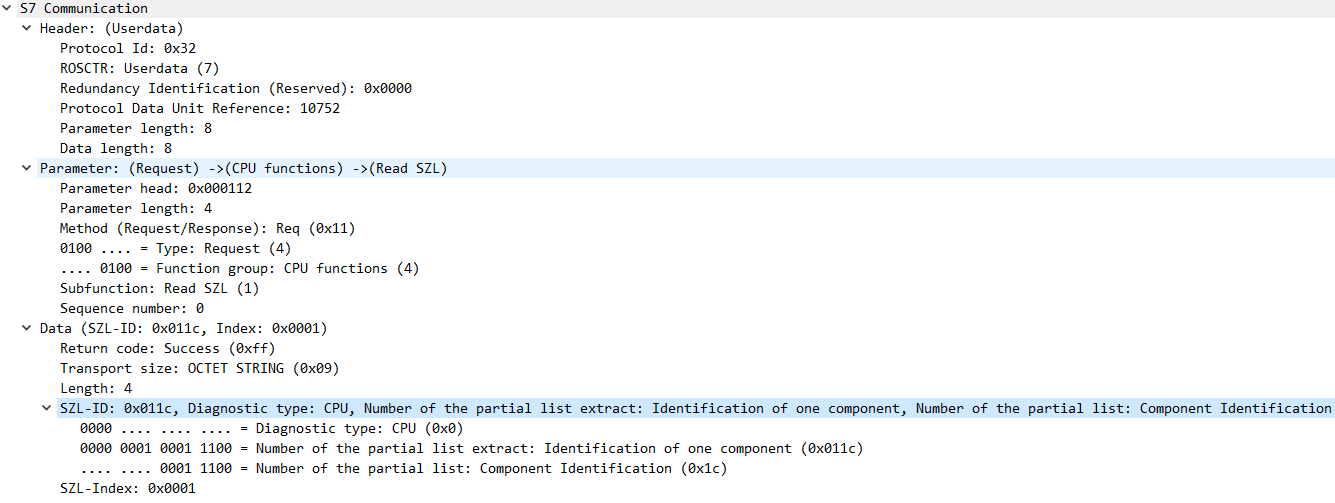1335x503 pixels.
Task: Select the Protocol Id 0x32 field
Action: (120, 48)
